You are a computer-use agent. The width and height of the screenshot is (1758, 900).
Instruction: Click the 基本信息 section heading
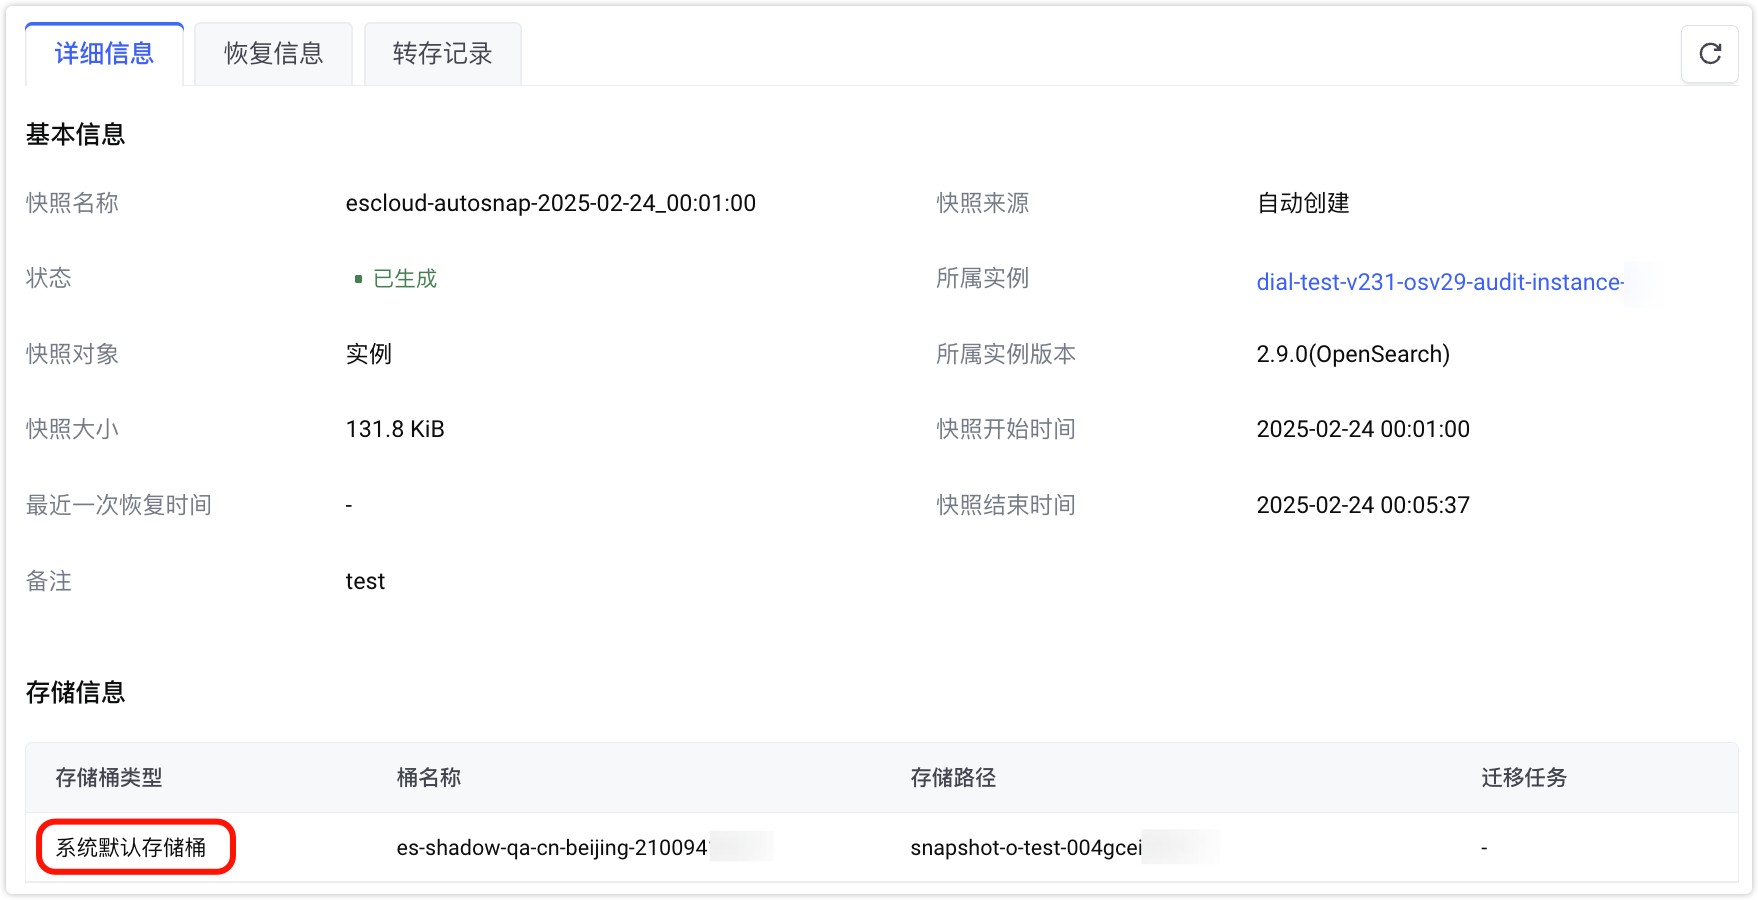pos(76,134)
